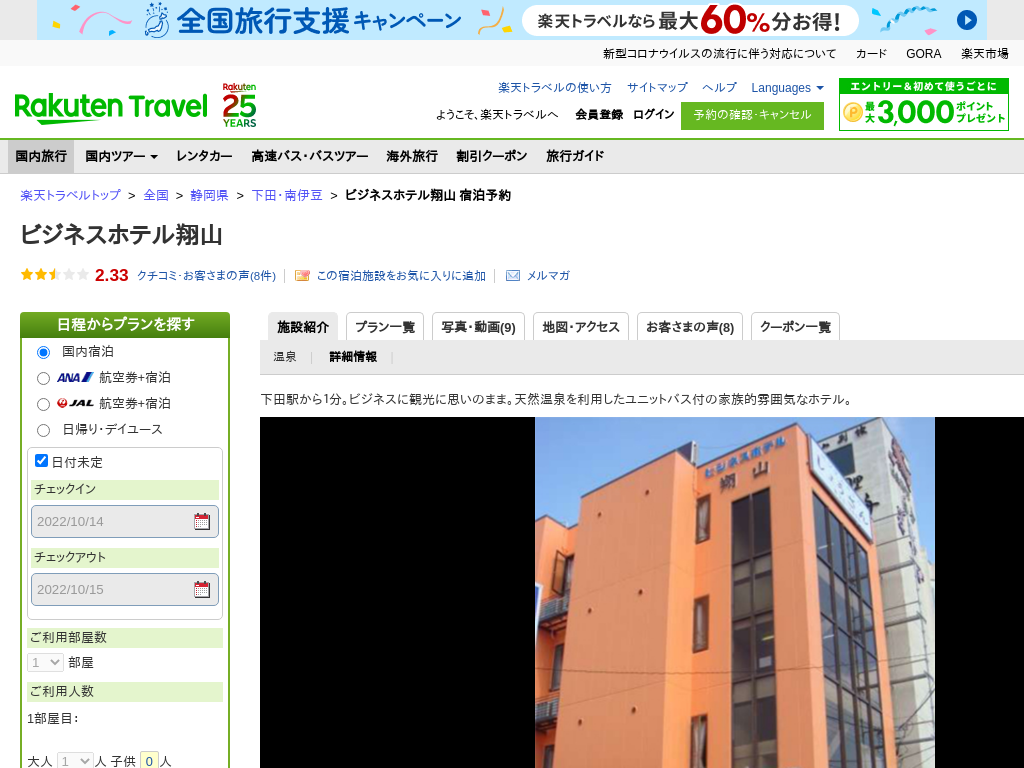The width and height of the screenshot is (1024, 768).
Task: Click the ANA airline logo
Action: pos(75,377)
